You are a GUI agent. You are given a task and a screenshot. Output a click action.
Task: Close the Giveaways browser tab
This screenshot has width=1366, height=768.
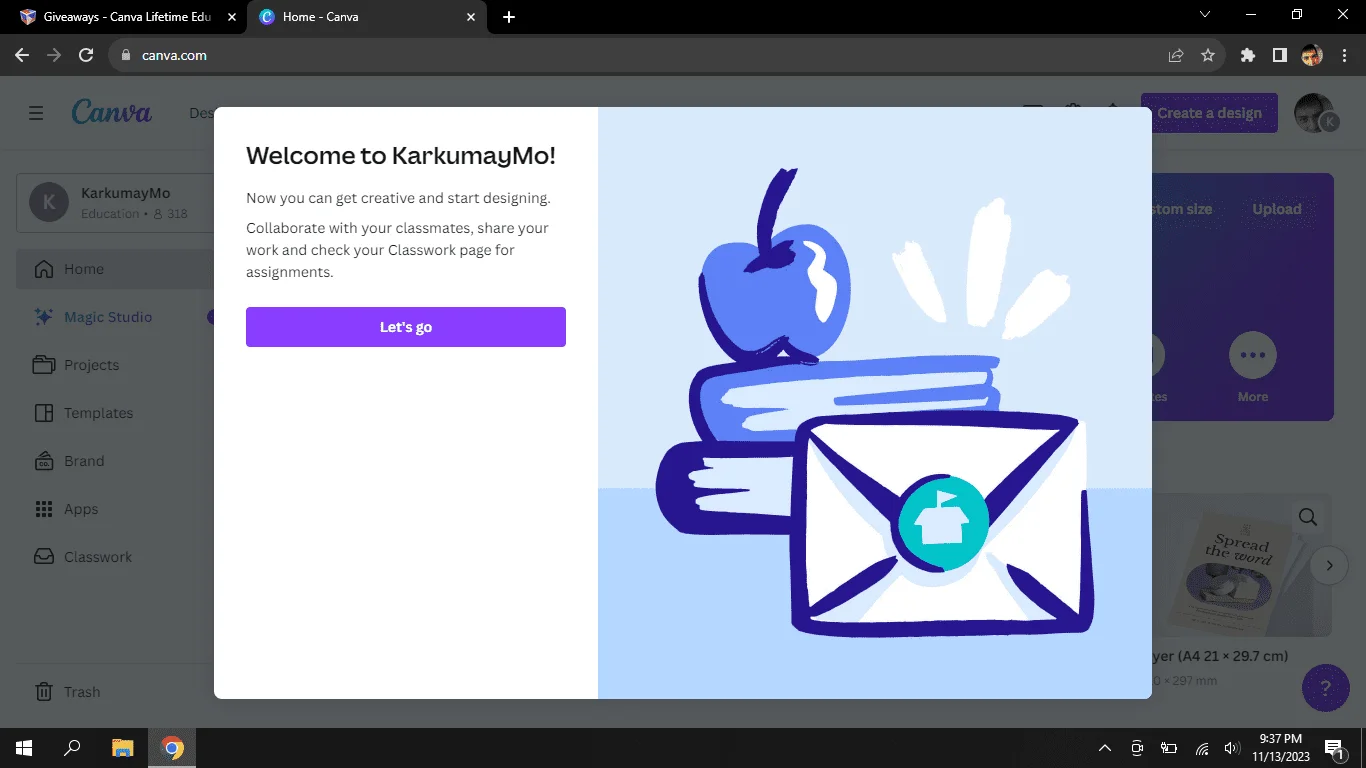pyautogui.click(x=231, y=17)
